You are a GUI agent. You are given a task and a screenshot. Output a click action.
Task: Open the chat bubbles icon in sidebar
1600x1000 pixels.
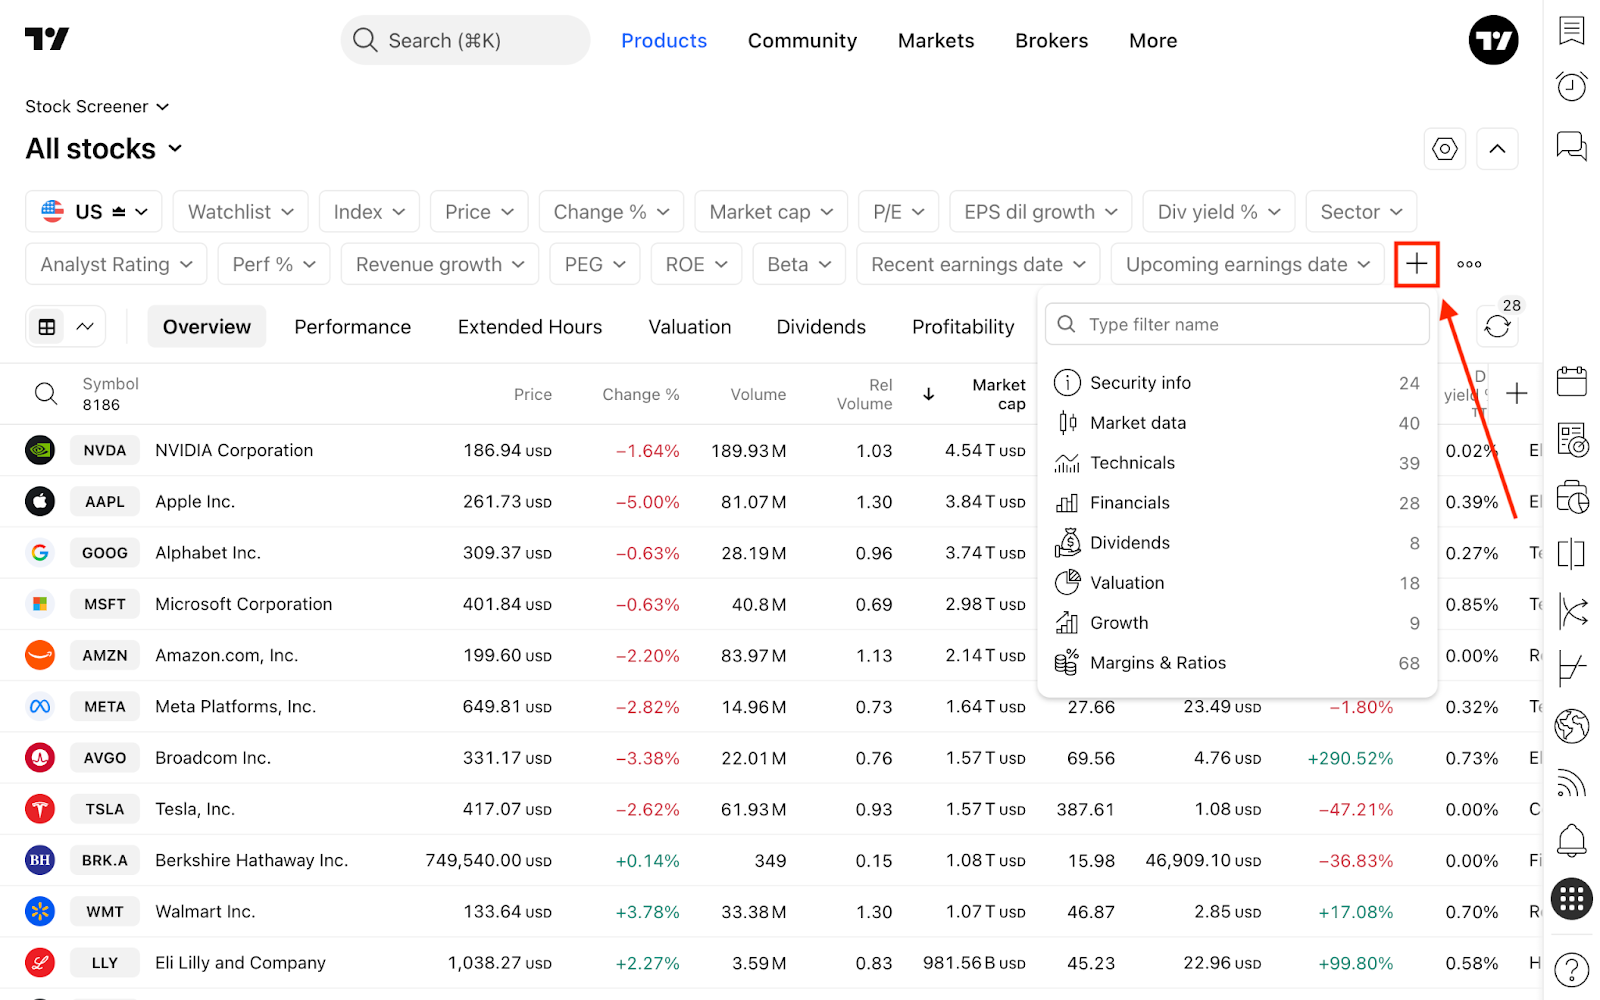point(1572,146)
